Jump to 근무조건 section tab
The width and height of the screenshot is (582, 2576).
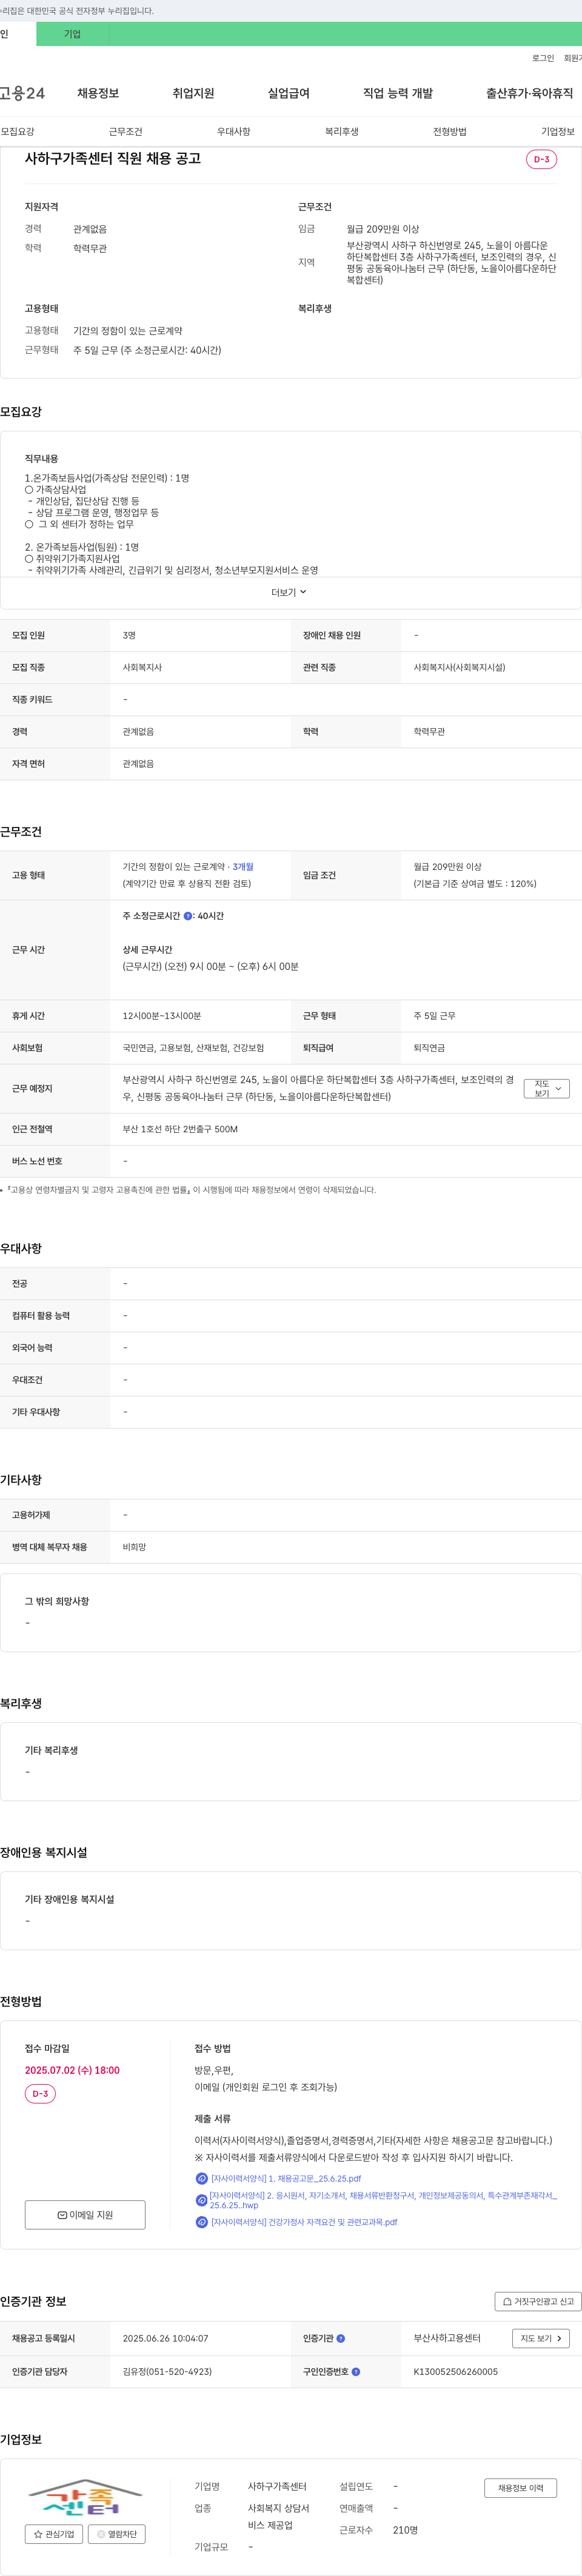point(126,131)
